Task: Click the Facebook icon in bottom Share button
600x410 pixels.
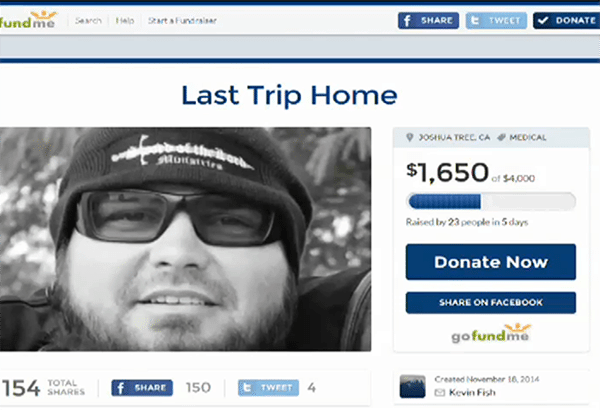Action: [x=121, y=388]
